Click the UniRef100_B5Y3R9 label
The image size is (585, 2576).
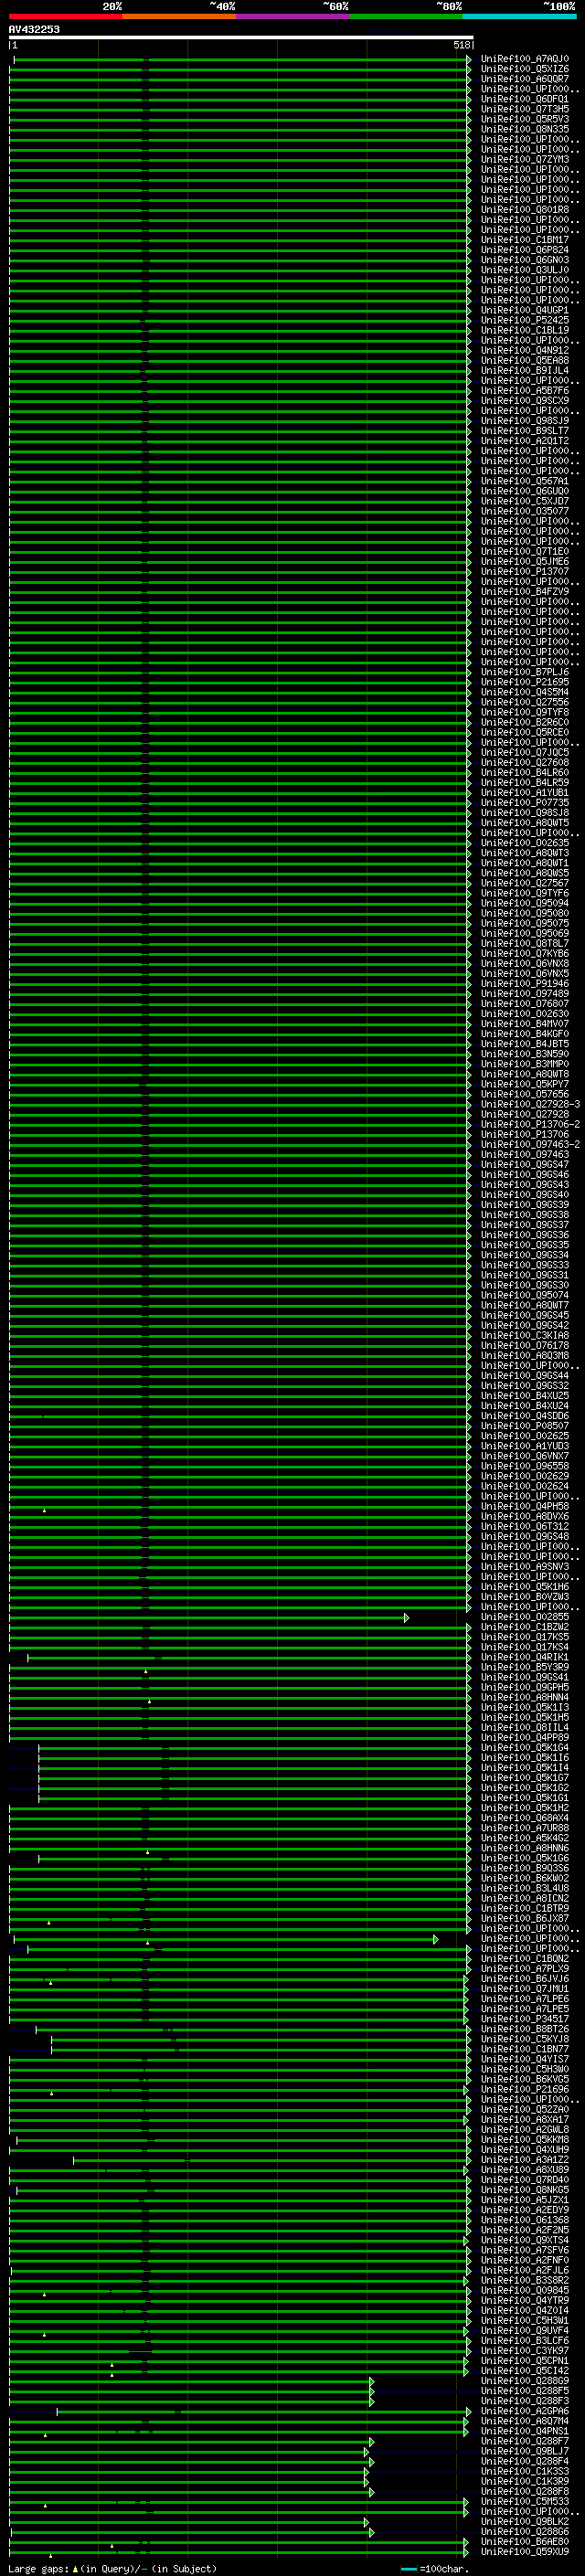(525, 1667)
